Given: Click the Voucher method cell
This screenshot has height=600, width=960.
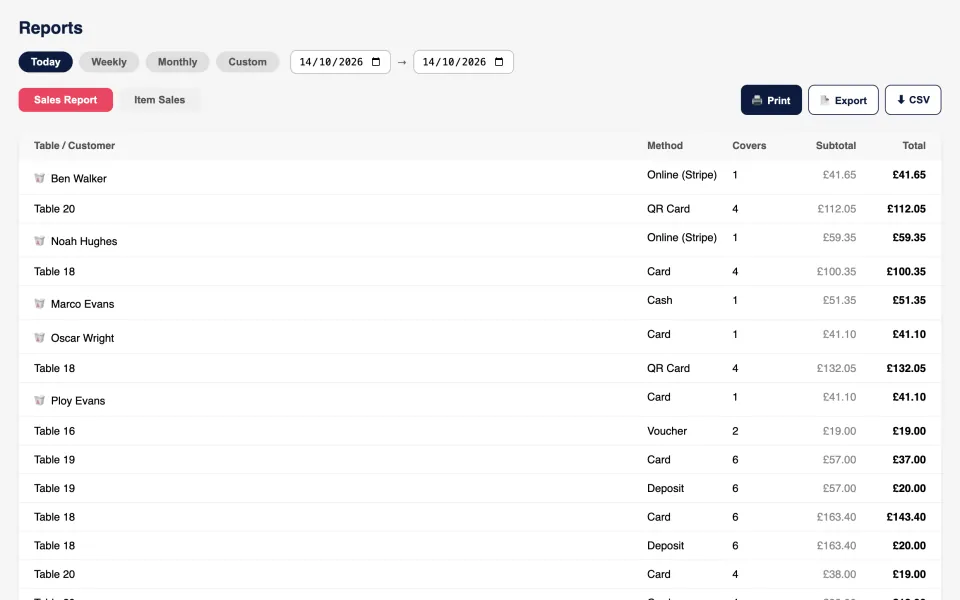Looking at the screenshot, I should 667,431.
